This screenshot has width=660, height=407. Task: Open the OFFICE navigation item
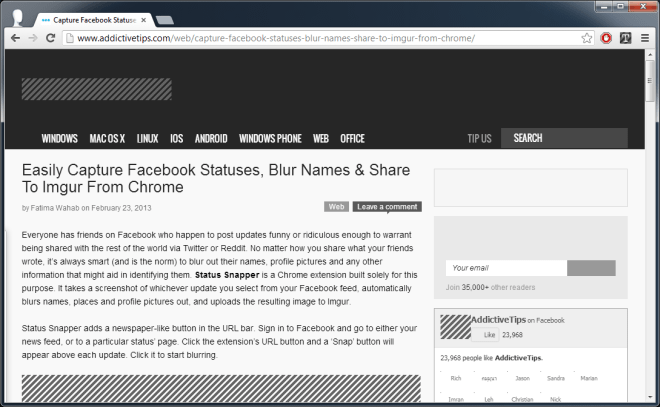352,138
